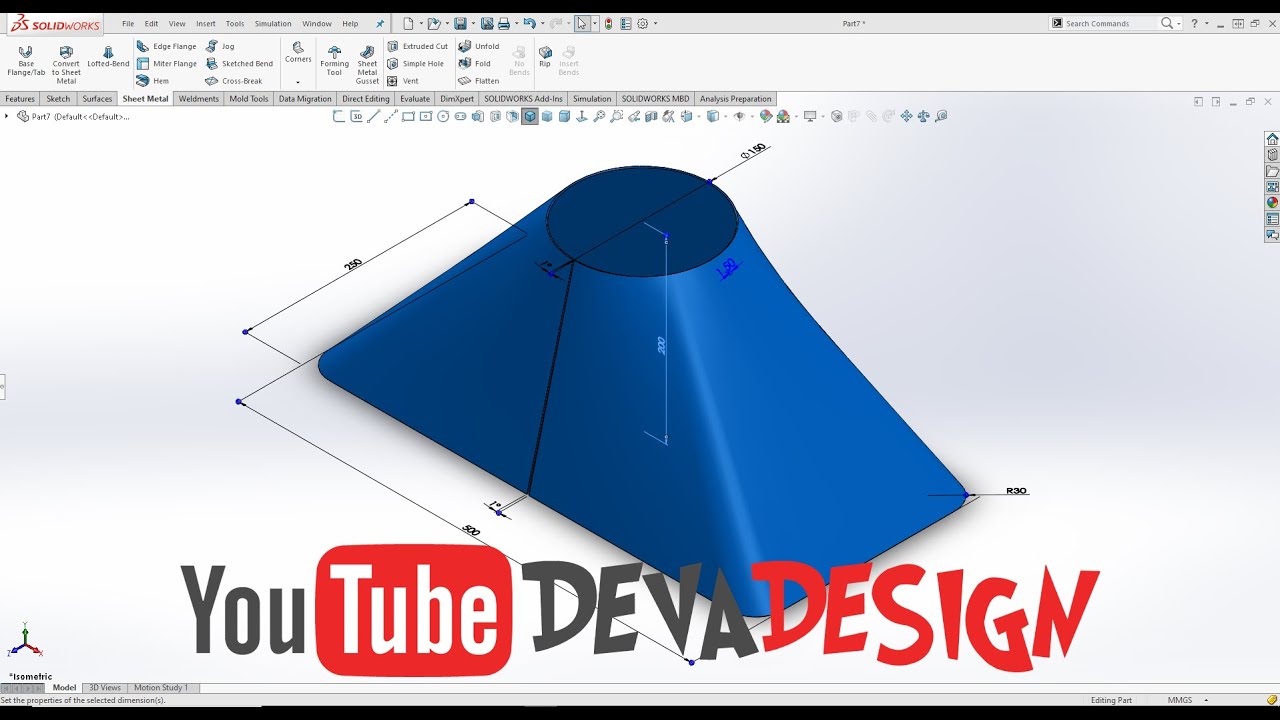The width and height of the screenshot is (1280, 720).
Task: Switch to the Evaluate tab
Action: pos(415,99)
